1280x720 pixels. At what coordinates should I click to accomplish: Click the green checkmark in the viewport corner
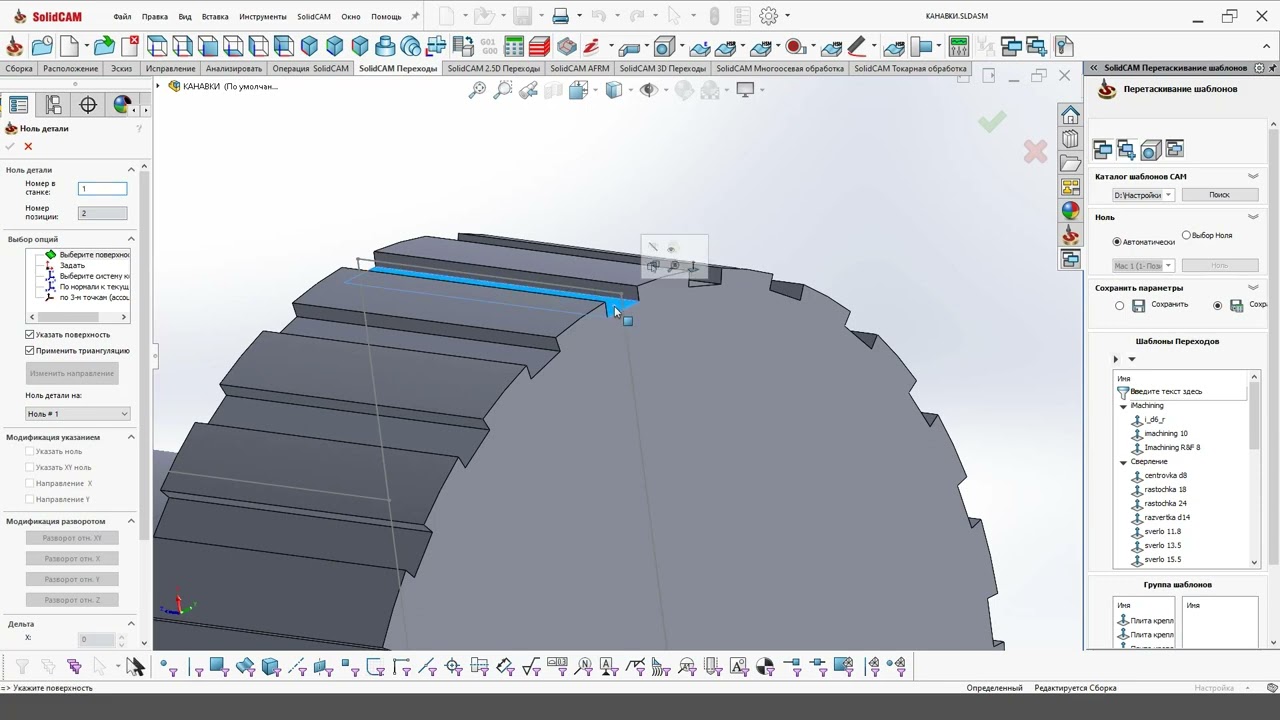[x=992, y=122]
